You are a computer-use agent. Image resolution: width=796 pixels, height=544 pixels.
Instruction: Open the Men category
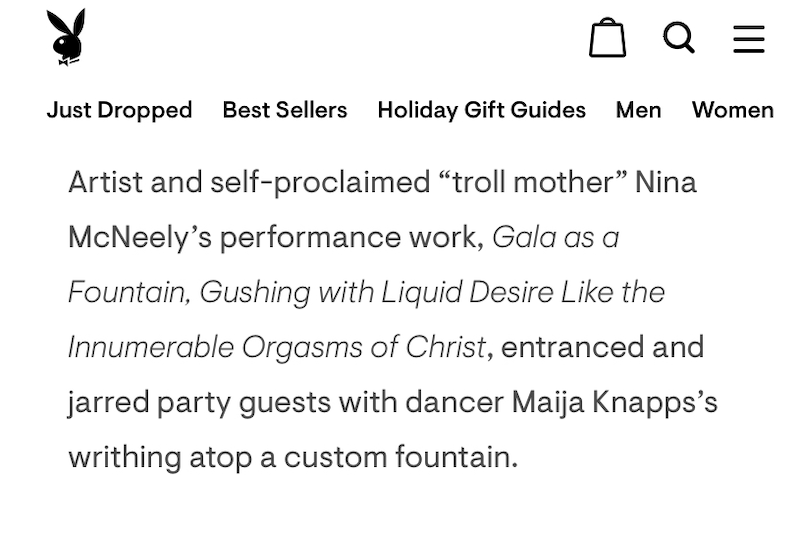[x=639, y=110]
